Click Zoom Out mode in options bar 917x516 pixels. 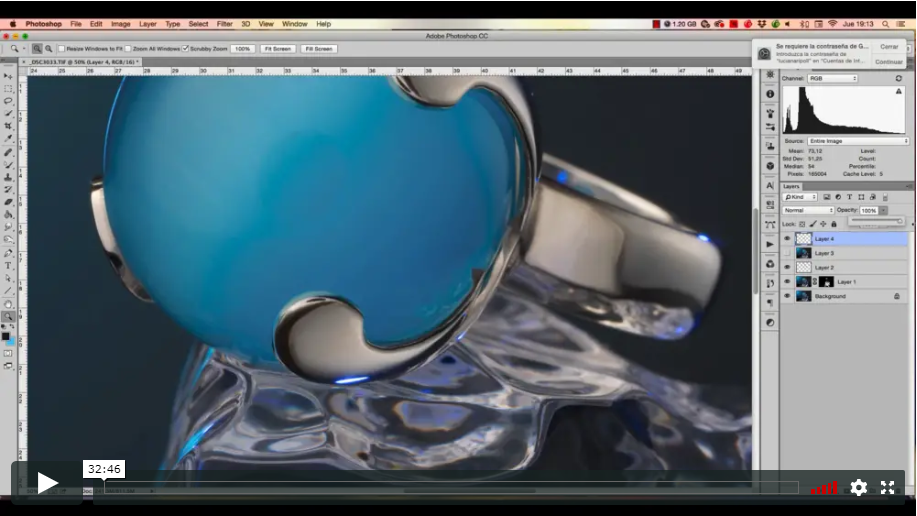49,49
